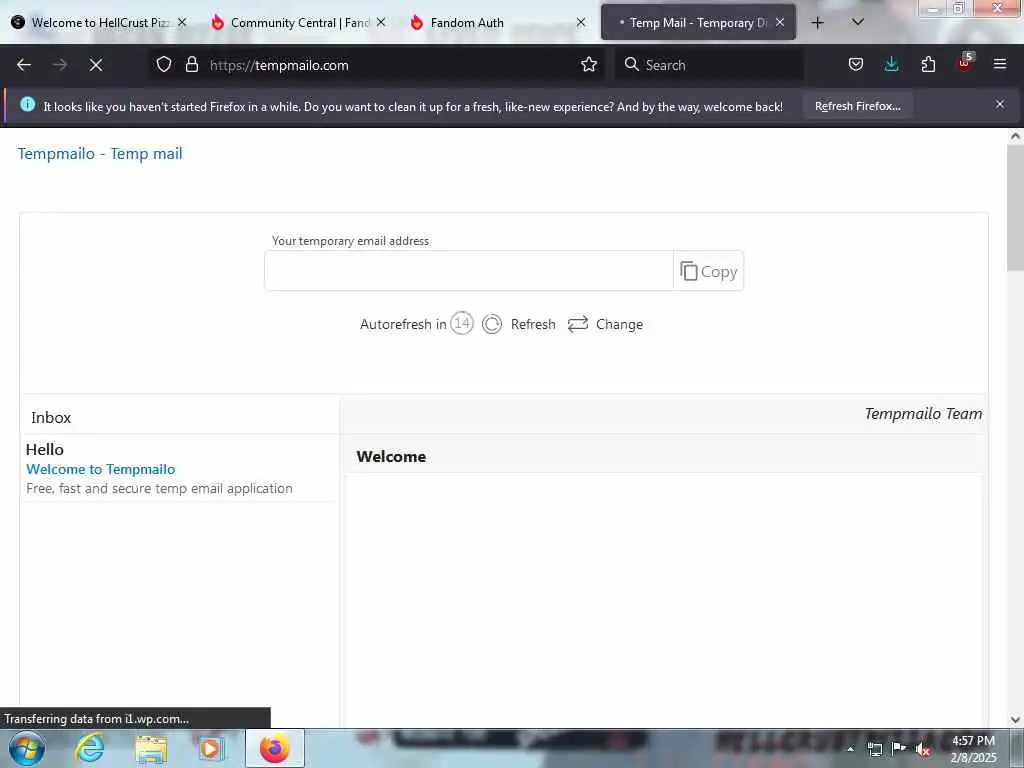
Task: Click Tempmailo Team sender text
Action: pyautogui.click(x=923, y=414)
